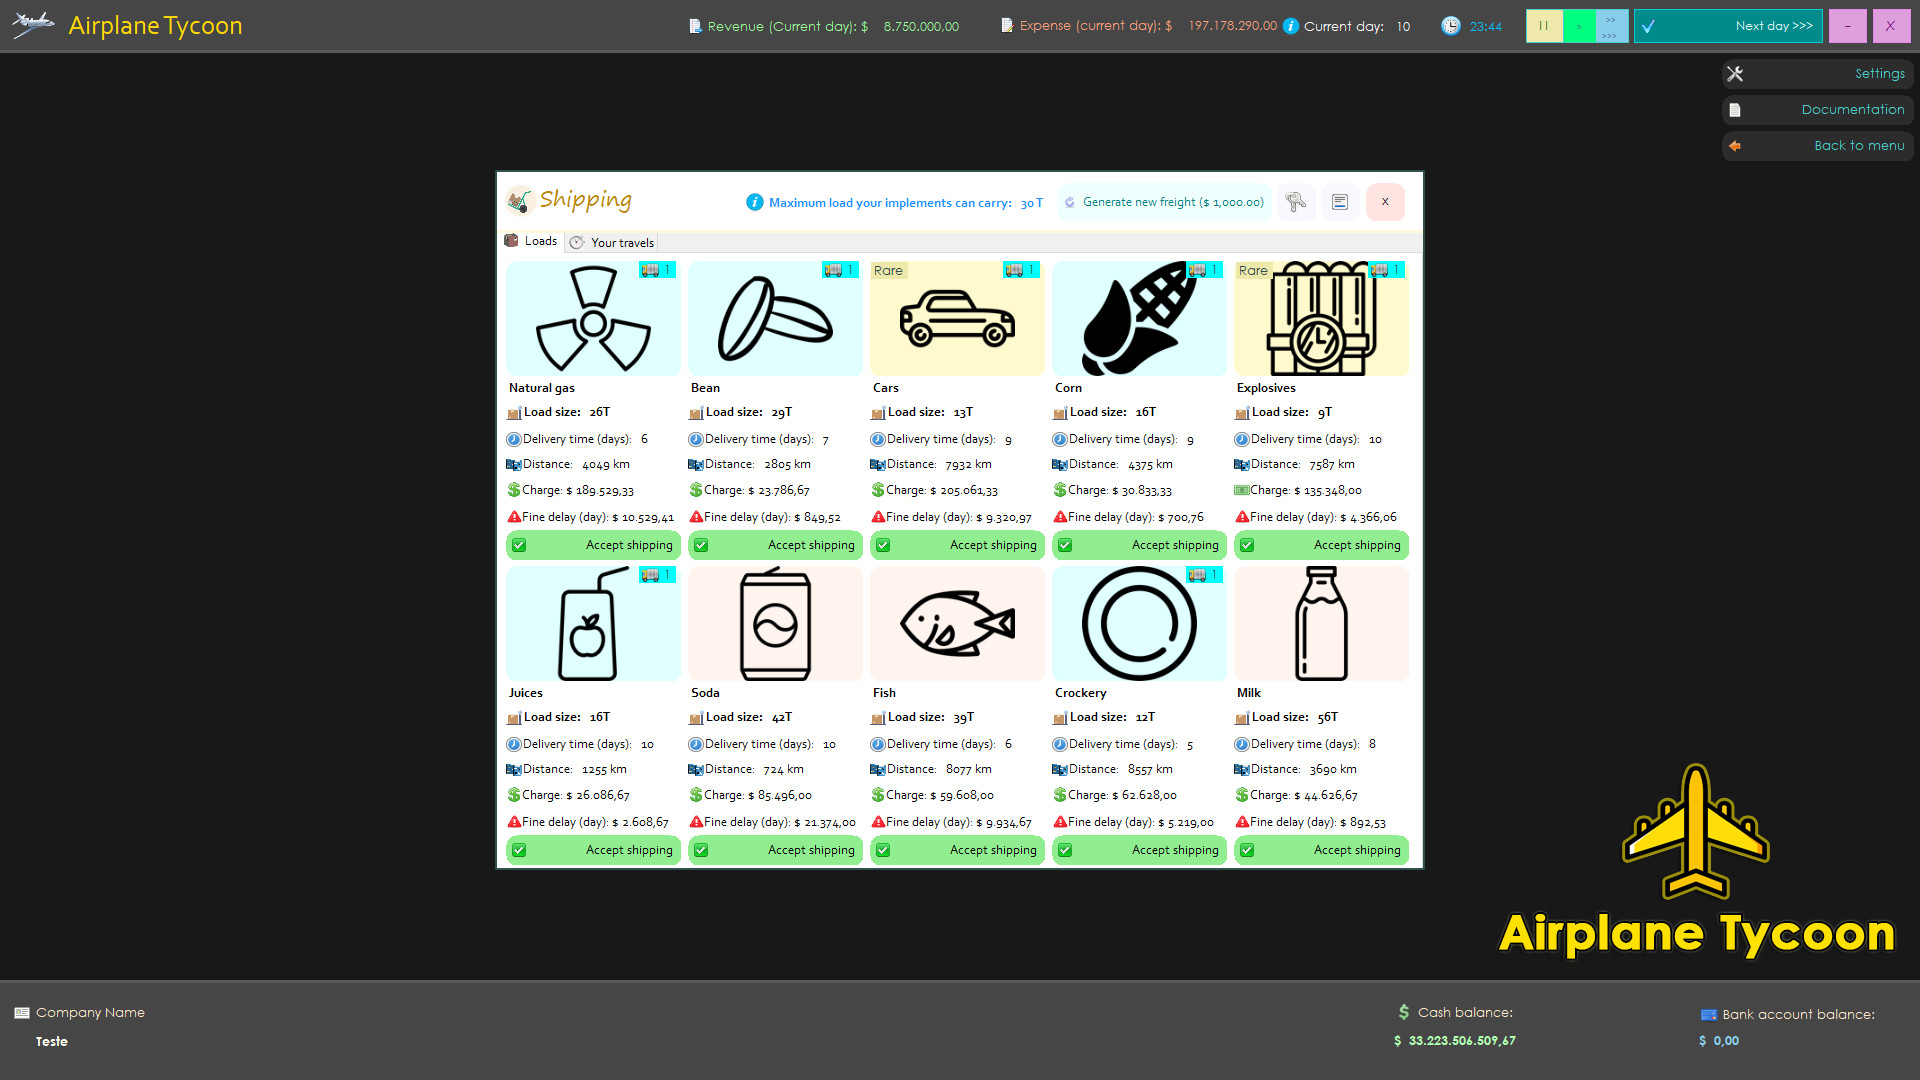Click the grid view icon in shipping panel
The height and width of the screenshot is (1080, 1920).
(1340, 202)
